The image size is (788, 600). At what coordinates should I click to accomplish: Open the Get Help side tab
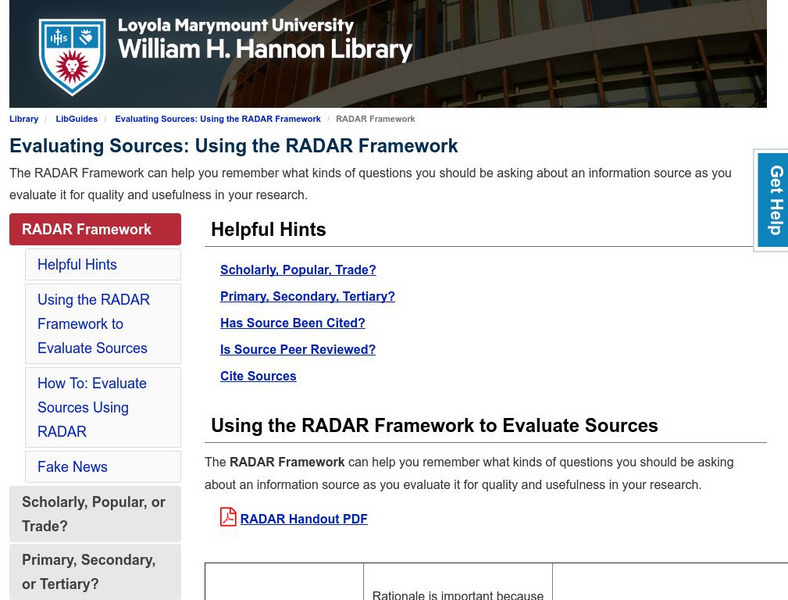(773, 199)
